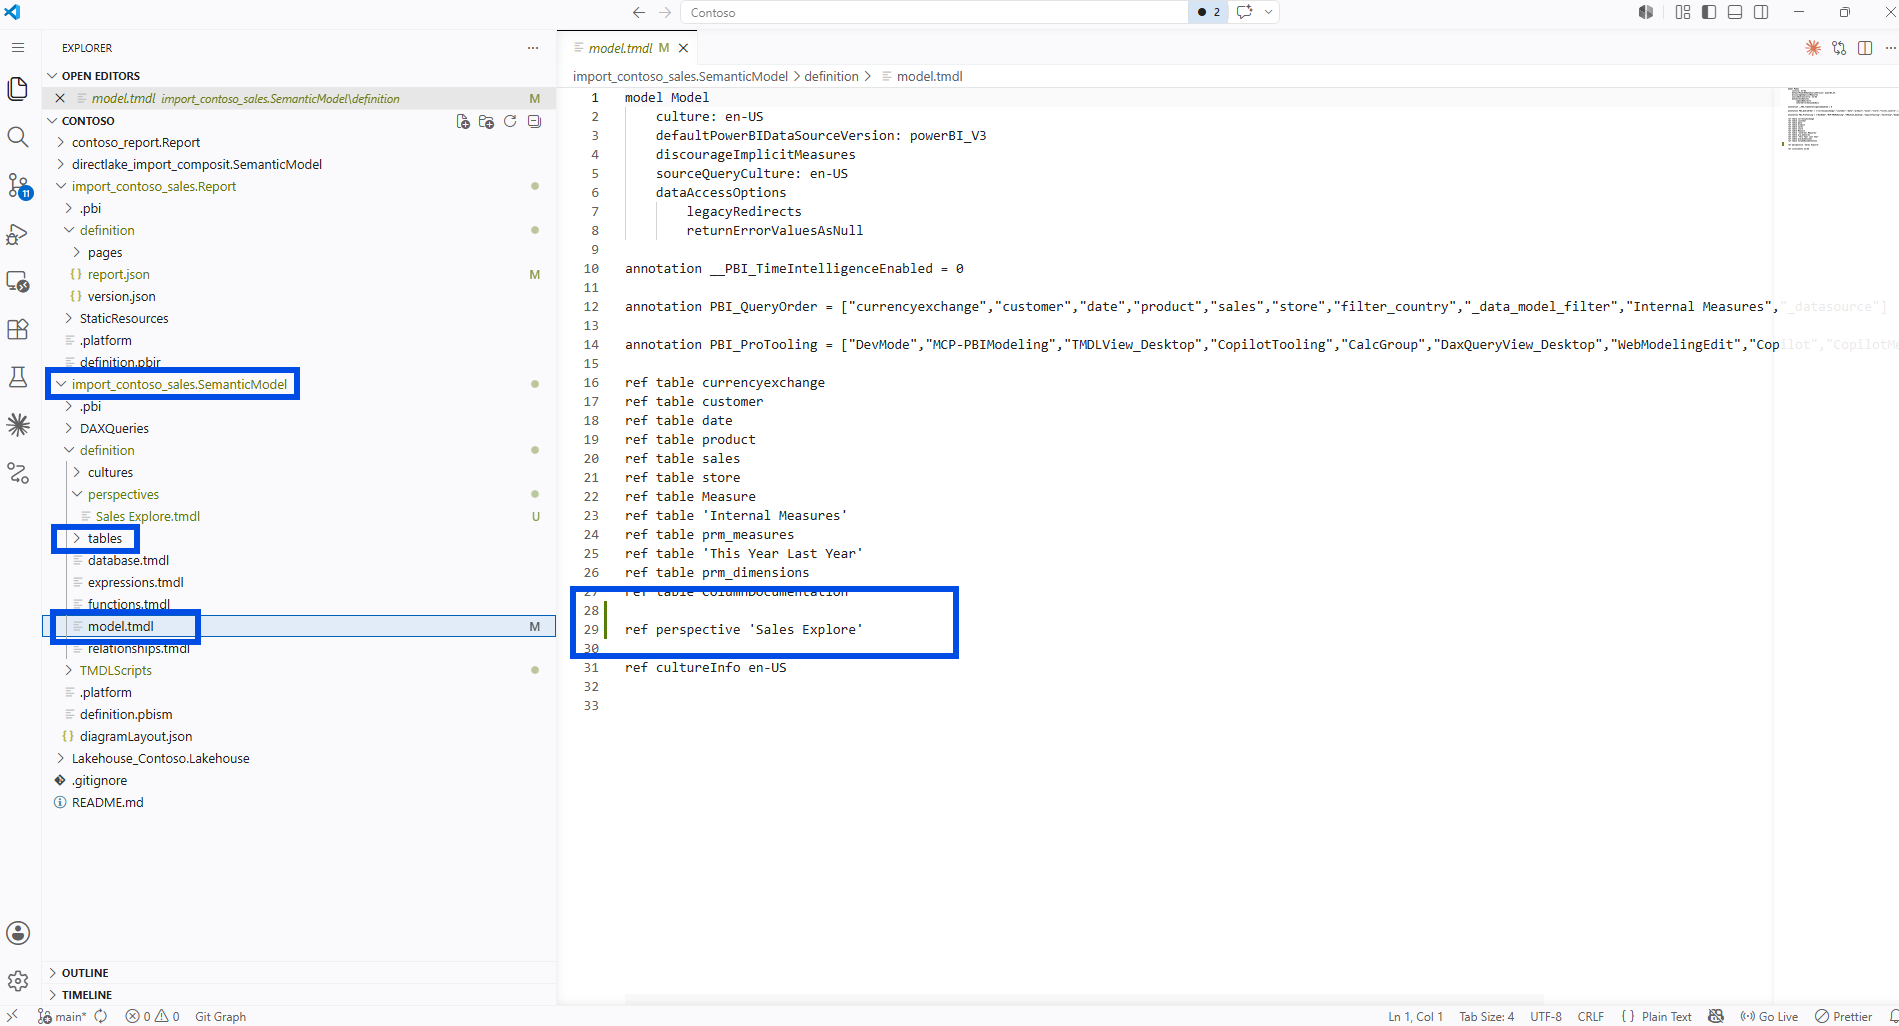Expand the Lakehouse_Contoso.Lakehouse folder

pos(60,758)
